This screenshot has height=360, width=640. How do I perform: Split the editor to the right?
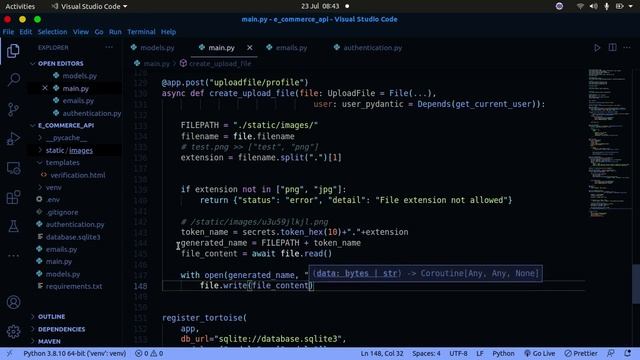pyautogui.click(x=612, y=47)
